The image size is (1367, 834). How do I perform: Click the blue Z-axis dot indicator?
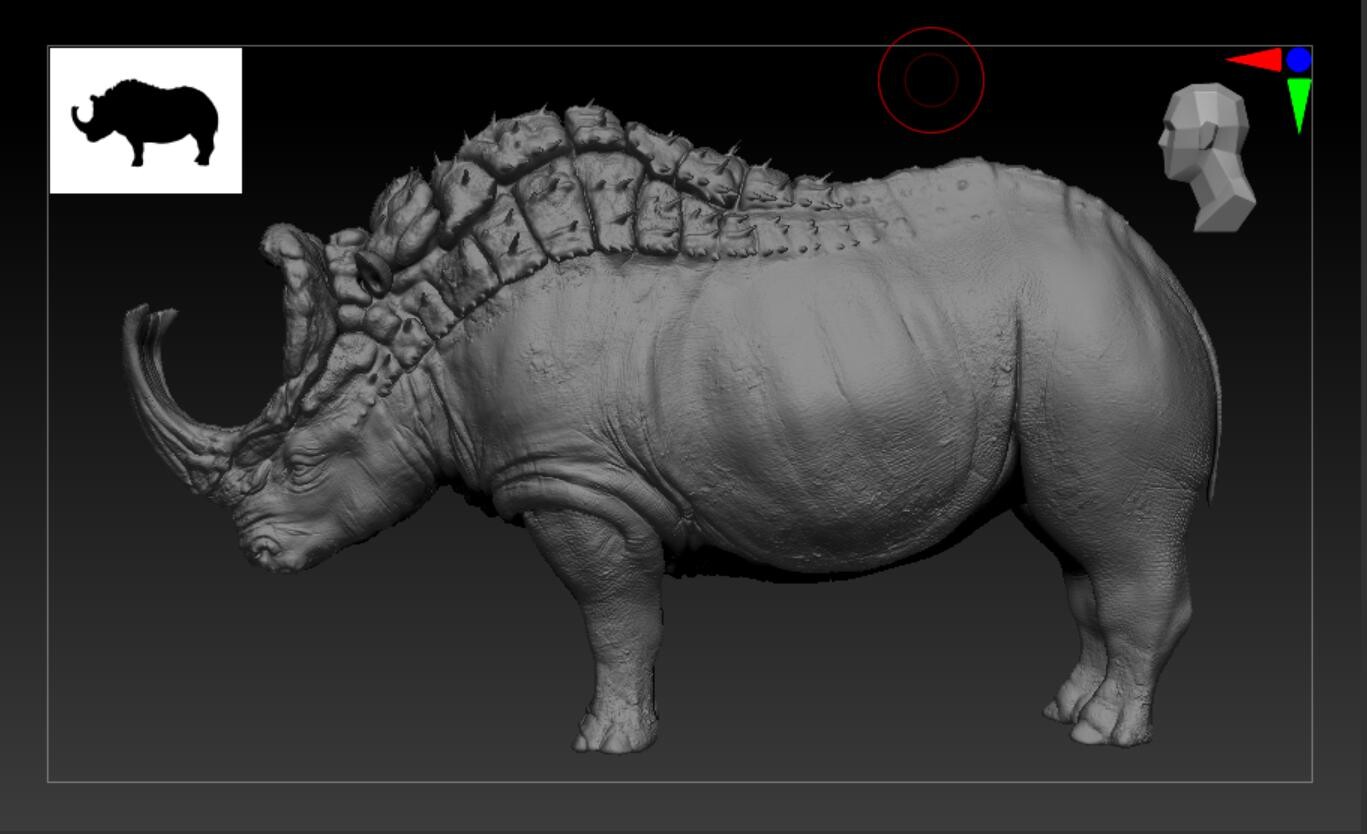pyautogui.click(x=1300, y=60)
